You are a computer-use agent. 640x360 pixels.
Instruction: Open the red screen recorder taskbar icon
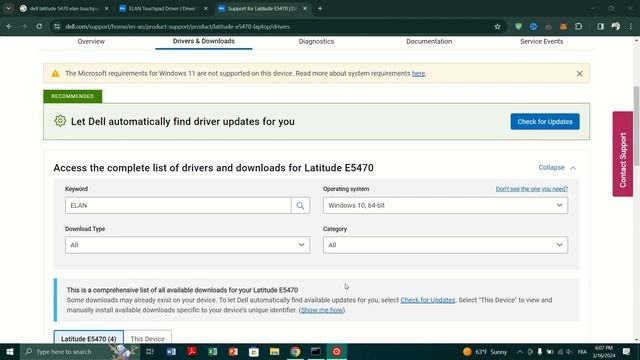tap(336, 352)
